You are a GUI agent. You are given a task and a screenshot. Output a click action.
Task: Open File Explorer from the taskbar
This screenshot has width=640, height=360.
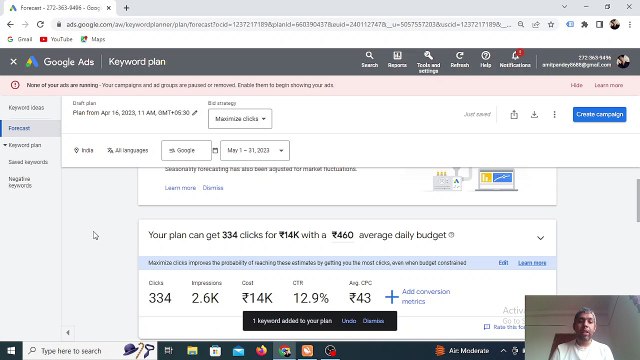pos(192,351)
